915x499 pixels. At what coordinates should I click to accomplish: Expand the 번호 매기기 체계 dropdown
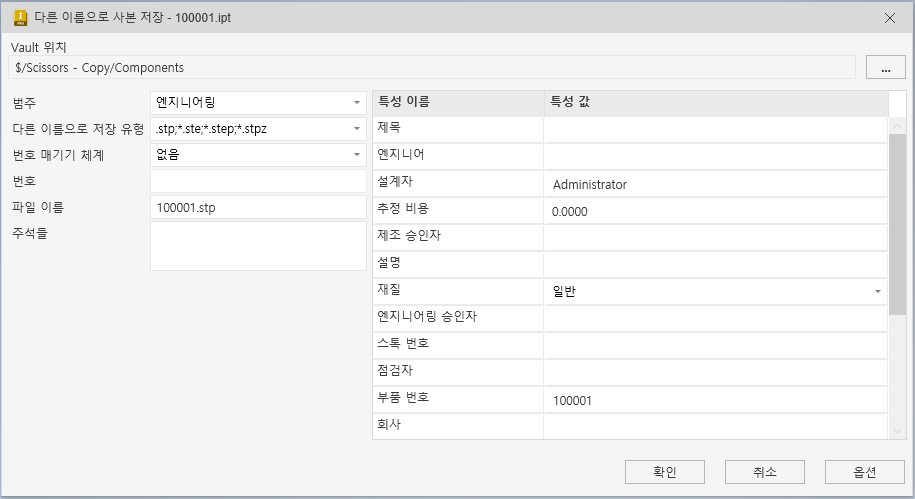click(x=357, y=155)
